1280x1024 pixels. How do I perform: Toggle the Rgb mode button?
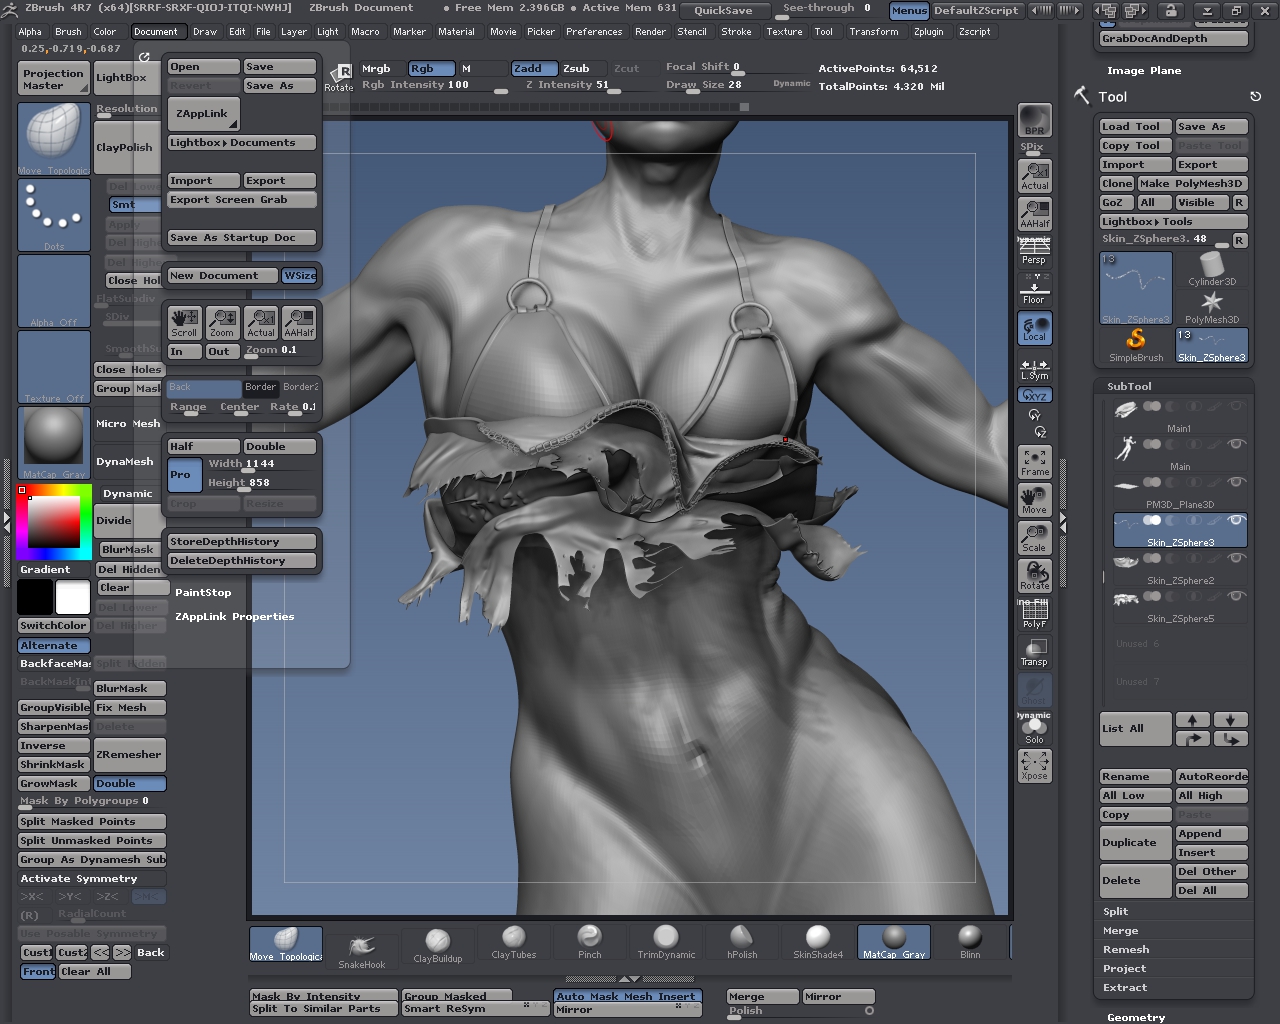431,68
